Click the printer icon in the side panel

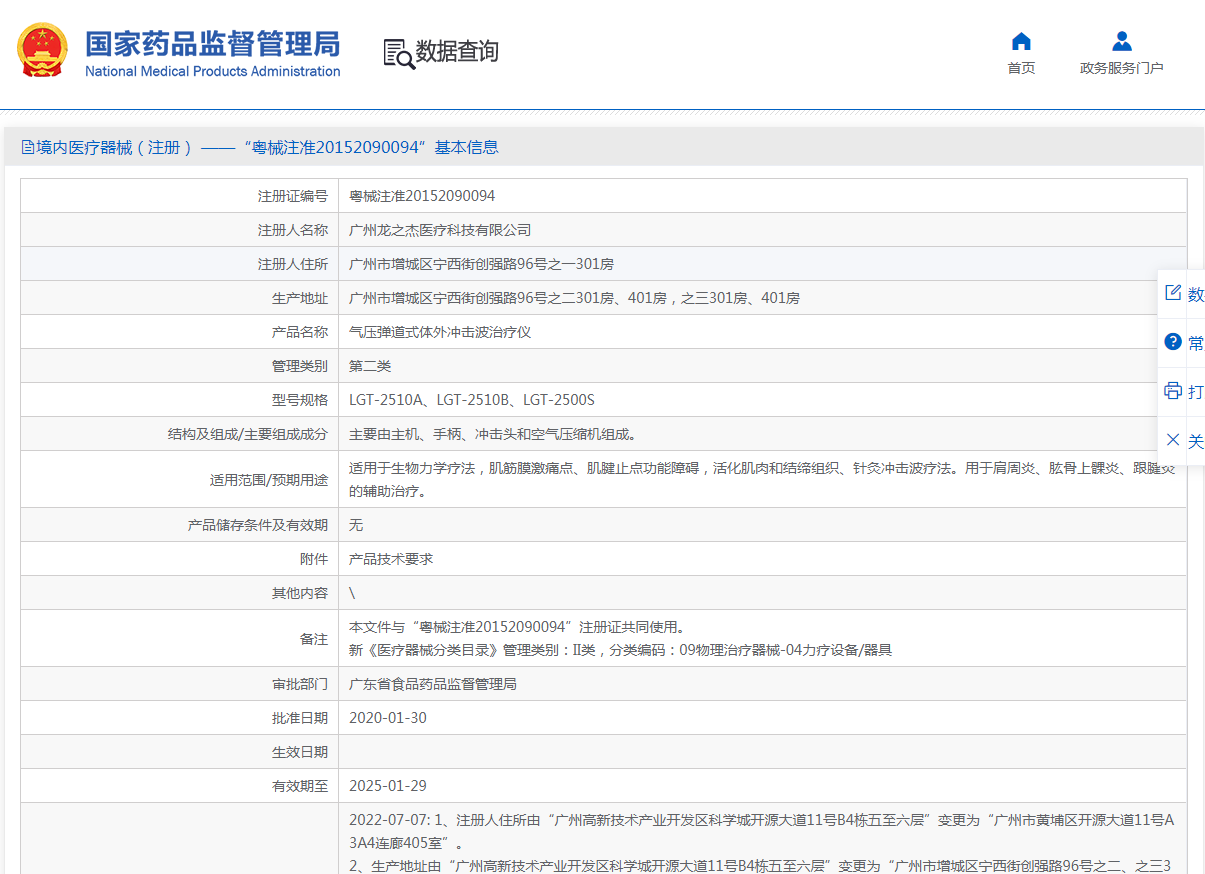pyautogui.click(x=1173, y=391)
